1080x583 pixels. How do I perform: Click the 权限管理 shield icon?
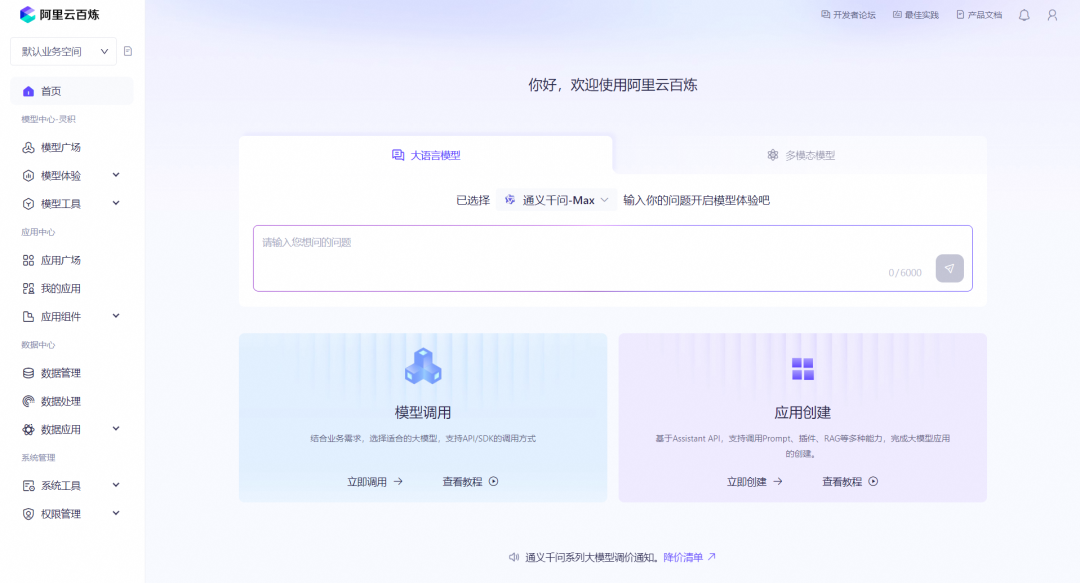(x=28, y=514)
